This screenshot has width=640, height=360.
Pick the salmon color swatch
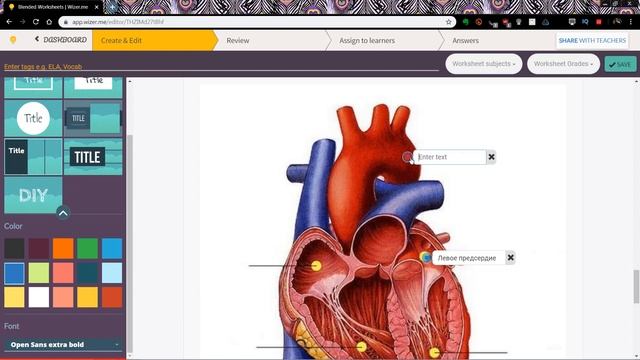63,297
